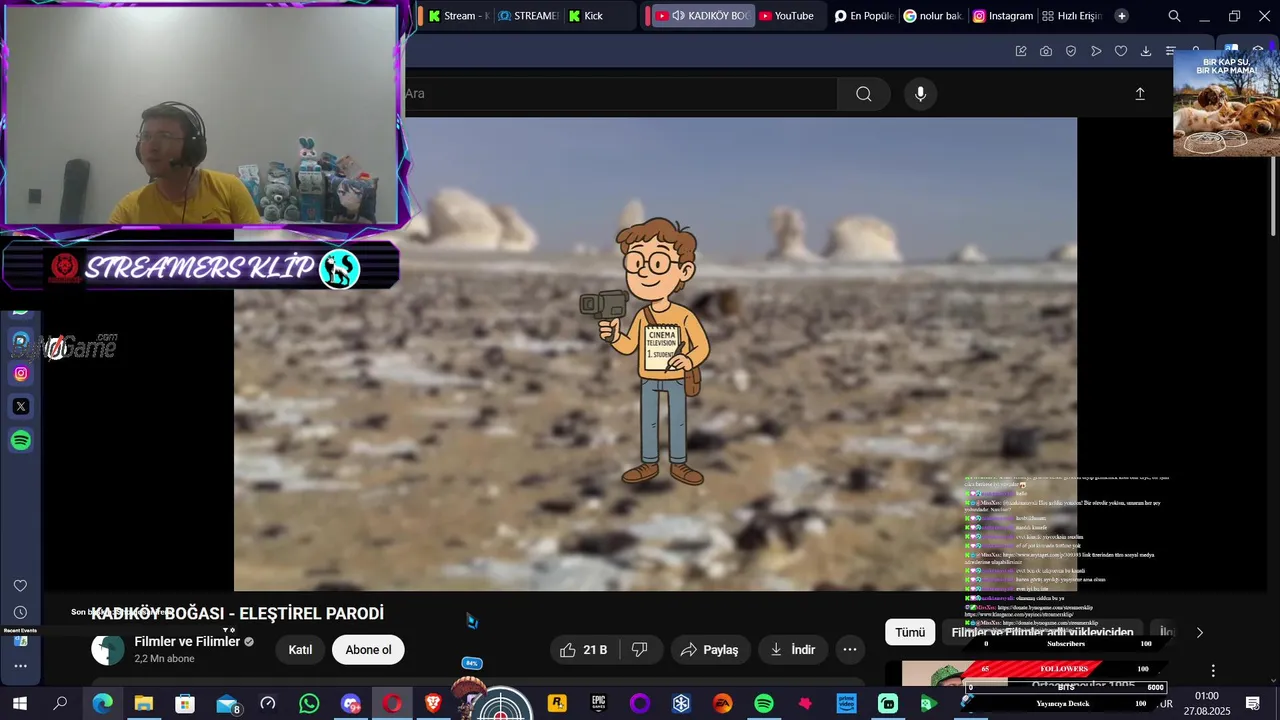Show next filter chips arrow
The height and width of the screenshot is (720, 1280).
click(x=1200, y=632)
